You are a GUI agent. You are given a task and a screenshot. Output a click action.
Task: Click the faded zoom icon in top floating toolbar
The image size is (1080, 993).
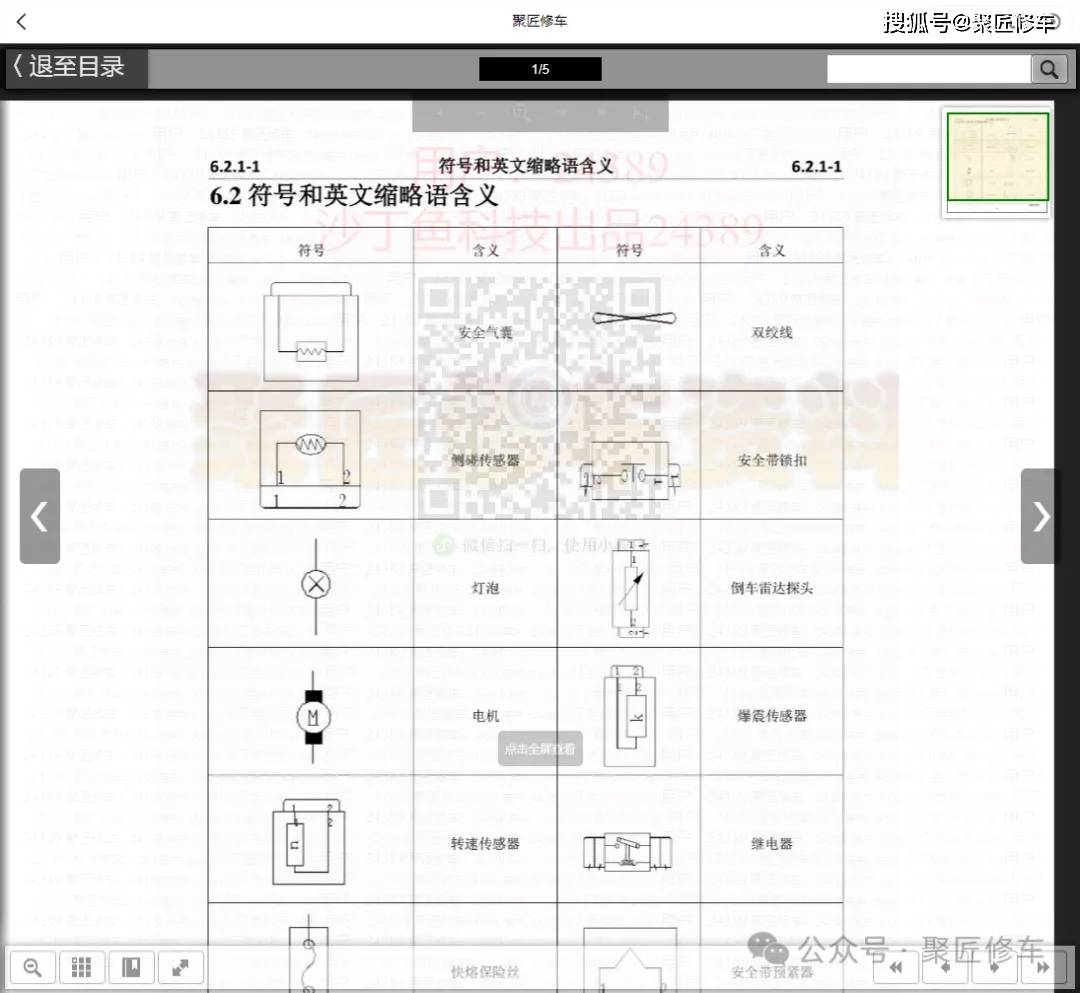pyautogui.click(x=521, y=113)
